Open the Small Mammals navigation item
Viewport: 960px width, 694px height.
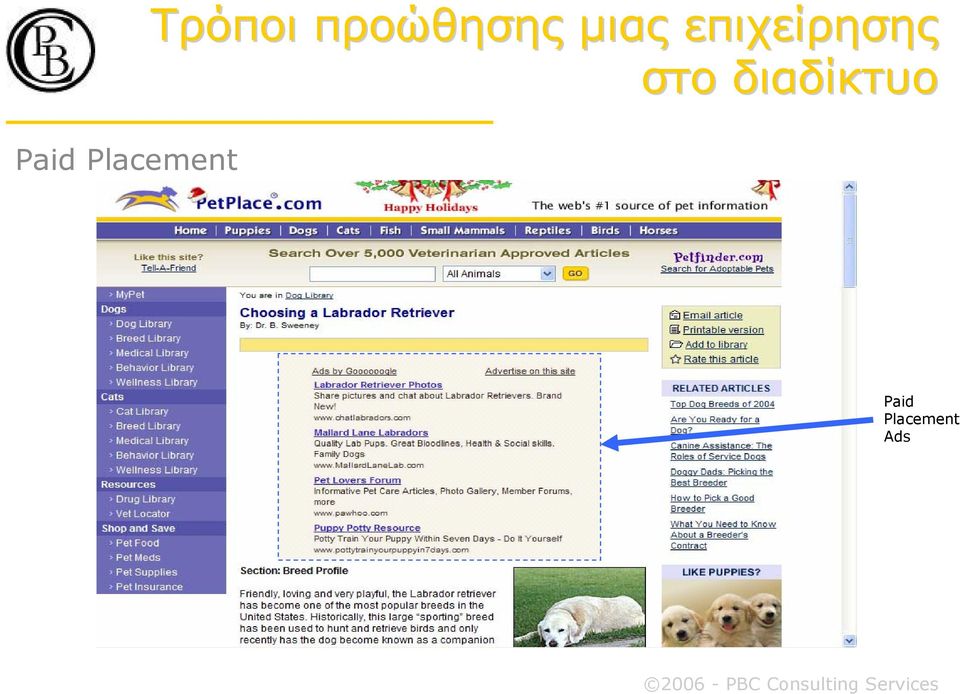[x=462, y=231]
